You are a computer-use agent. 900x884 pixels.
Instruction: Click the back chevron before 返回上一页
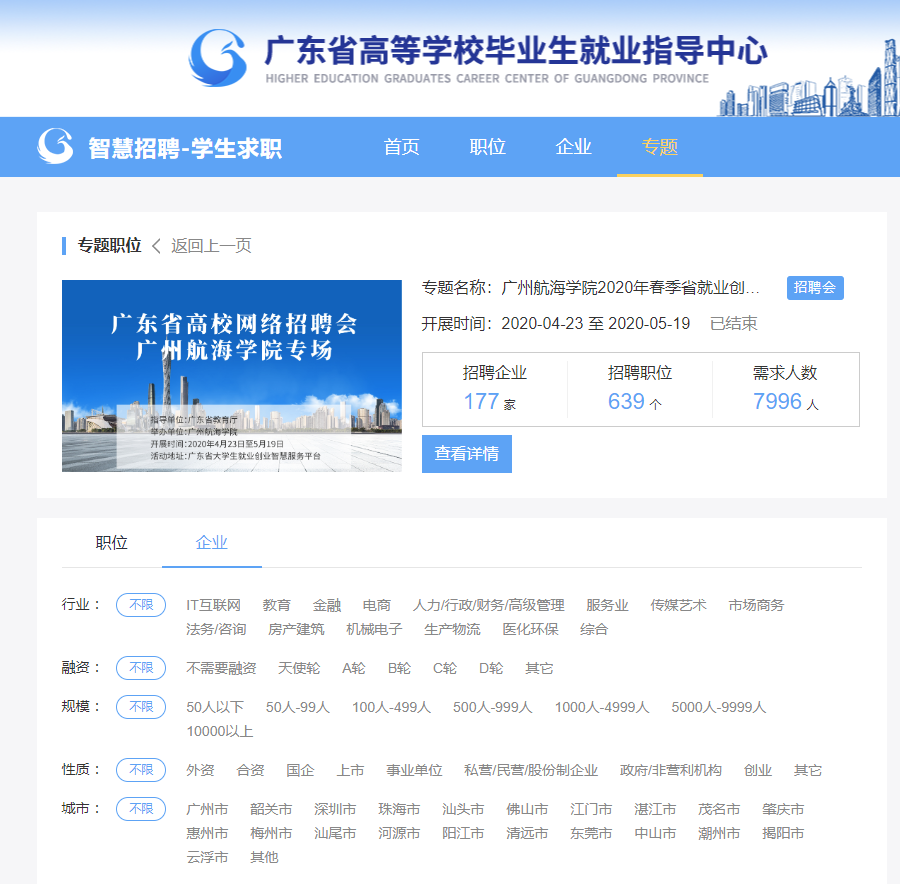click(x=156, y=246)
